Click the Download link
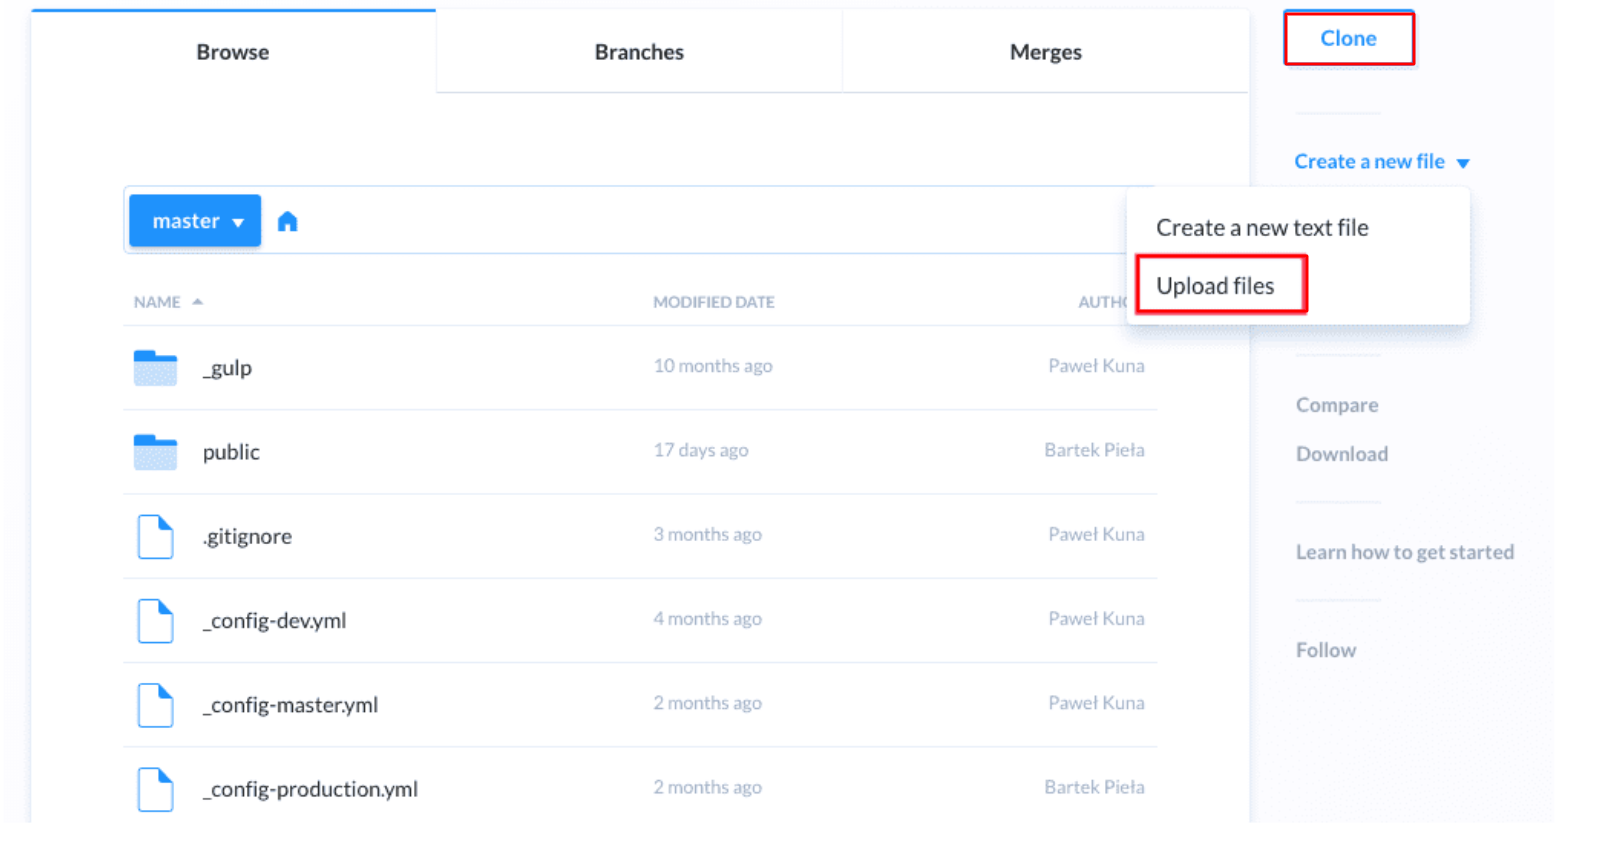 tap(1342, 454)
